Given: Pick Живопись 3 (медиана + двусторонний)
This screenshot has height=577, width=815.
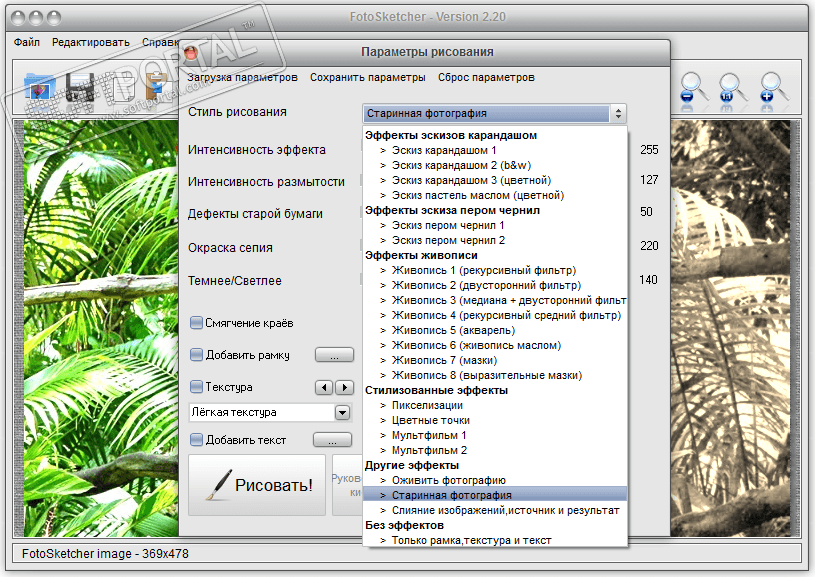Looking at the screenshot, I should pyautogui.click(x=495, y=300).
